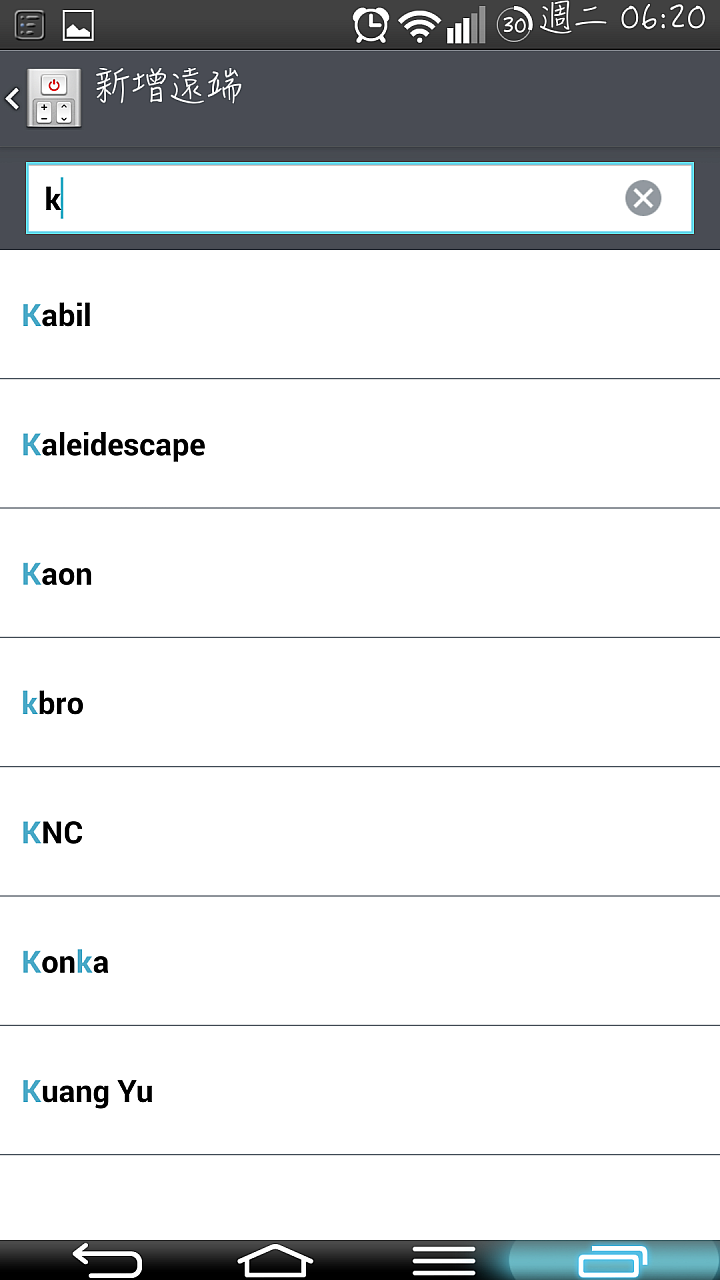Open the 新增遠端 title header

(169, 88)
